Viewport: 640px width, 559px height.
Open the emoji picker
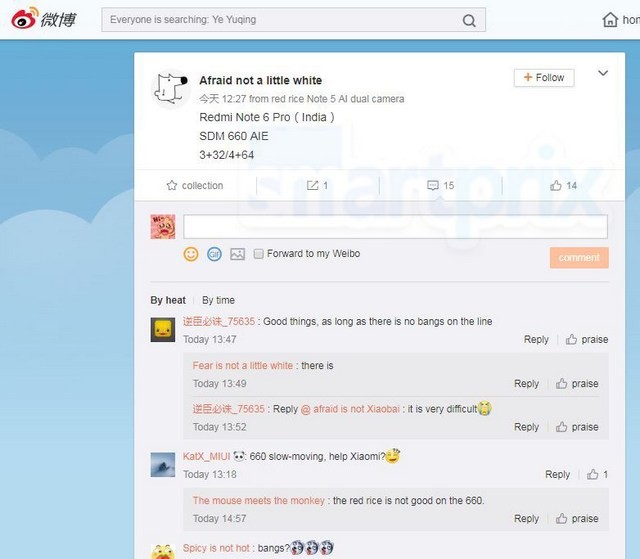(191, 254)
